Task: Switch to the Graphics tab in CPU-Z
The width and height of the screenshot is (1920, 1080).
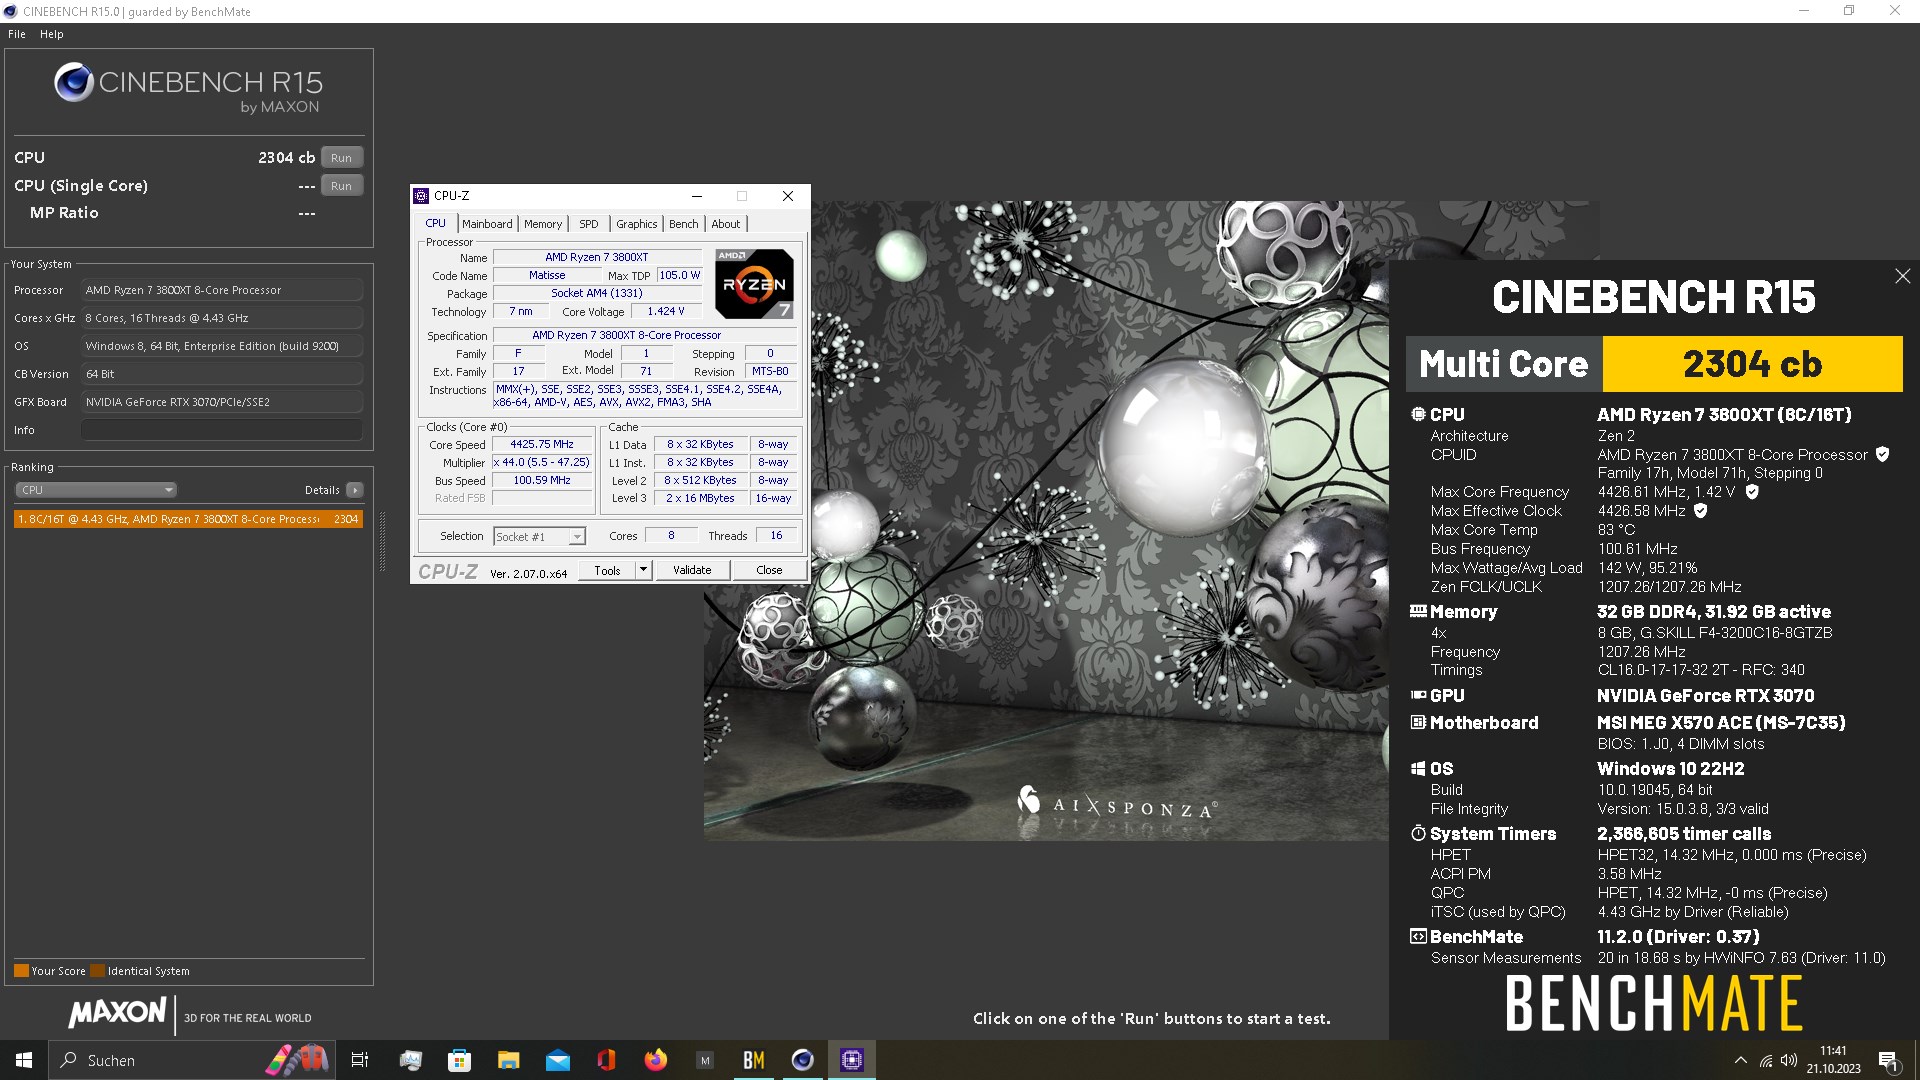Action: tap(636, 224)
